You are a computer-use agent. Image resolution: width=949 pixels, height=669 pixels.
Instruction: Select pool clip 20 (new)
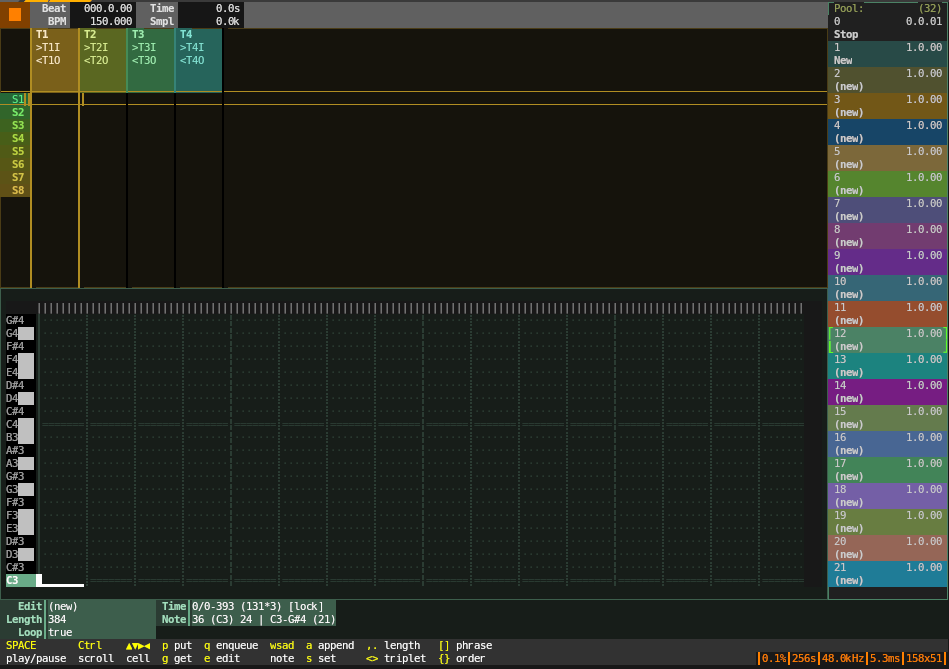(x=888, y=549)
